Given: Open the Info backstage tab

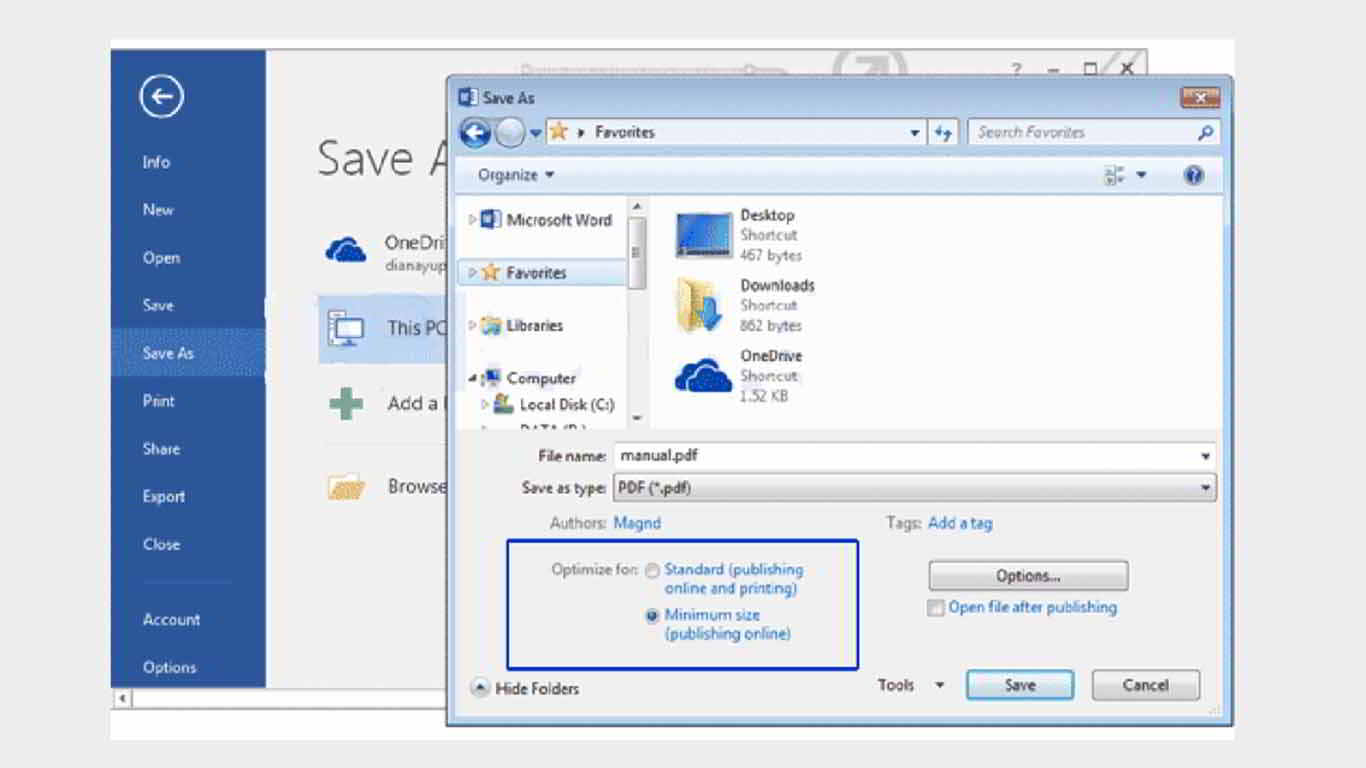Looking at the screenshot, I should tap(156, 162).
